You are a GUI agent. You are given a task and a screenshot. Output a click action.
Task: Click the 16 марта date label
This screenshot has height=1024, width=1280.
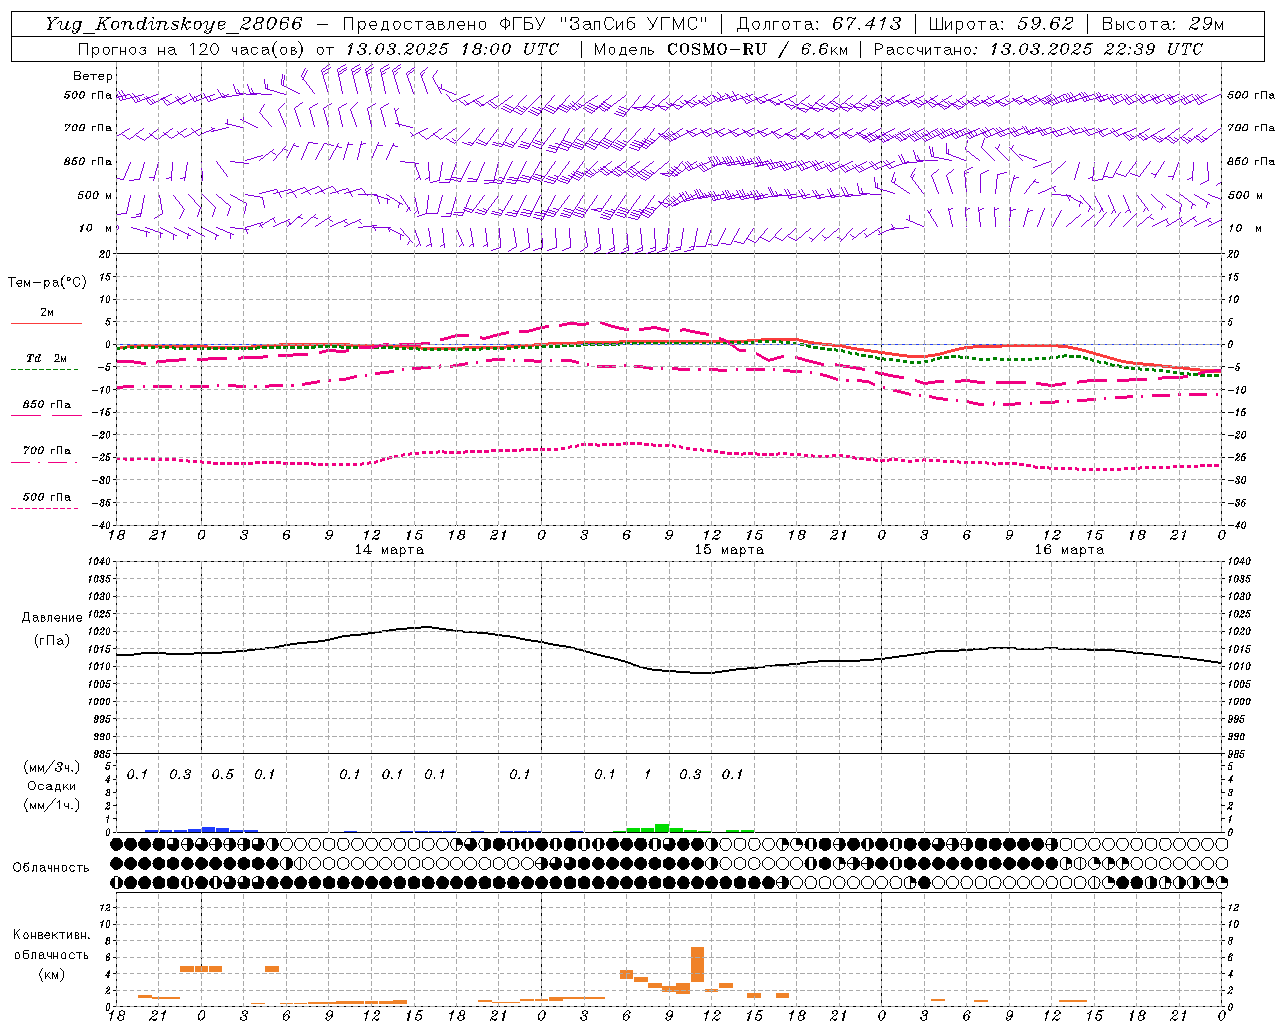click(1069, 550)
